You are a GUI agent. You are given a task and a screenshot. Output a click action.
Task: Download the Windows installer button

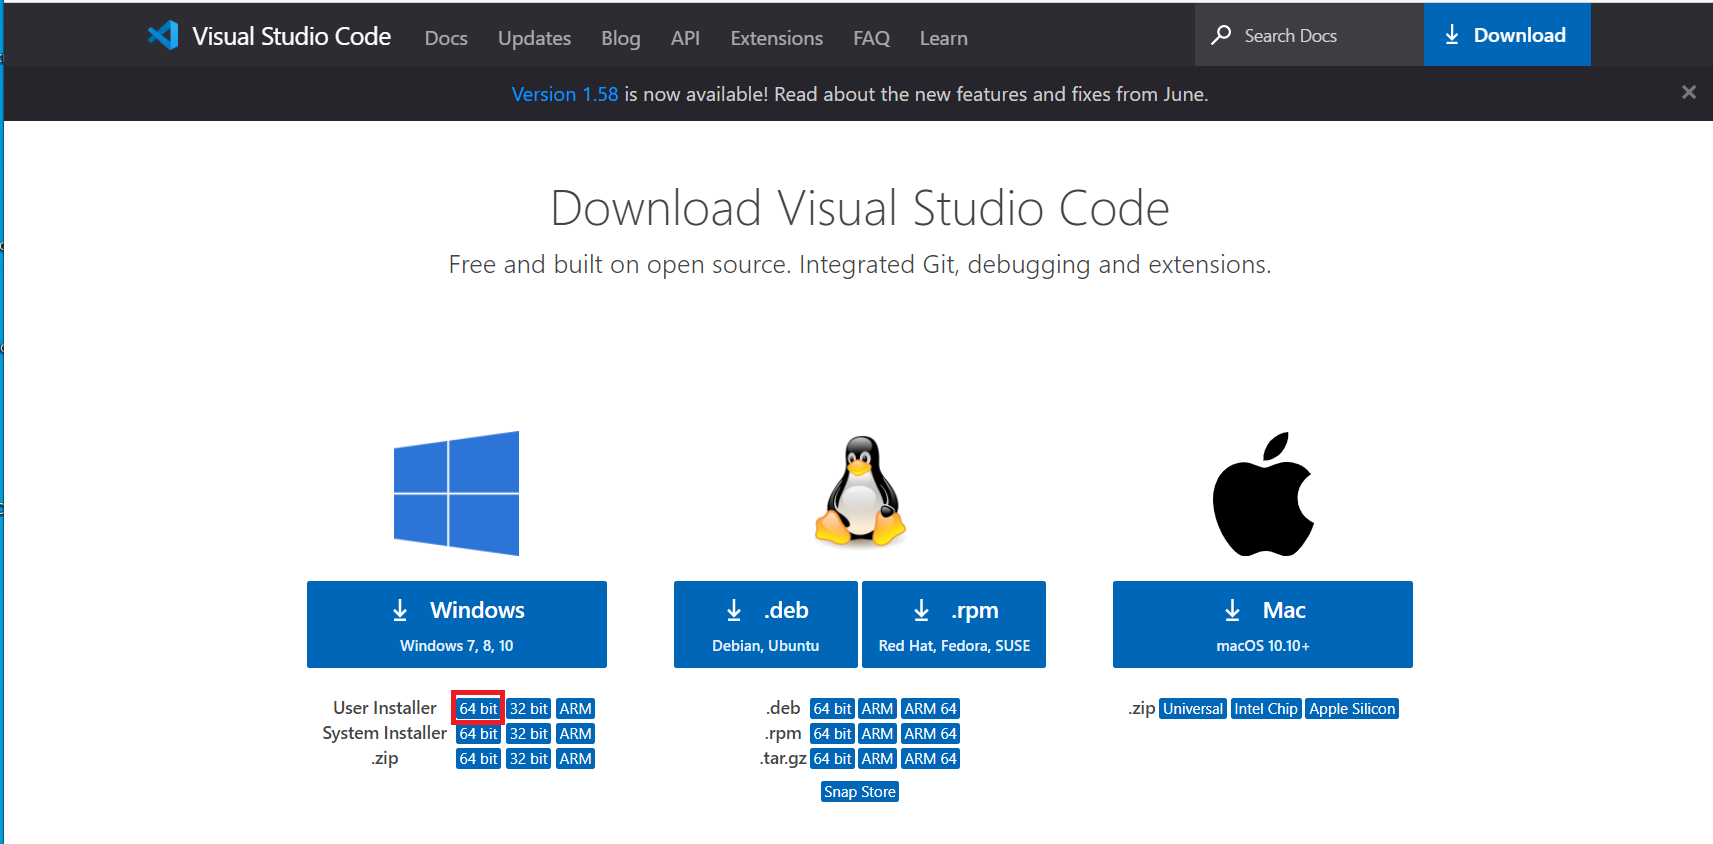click(456, 624)
